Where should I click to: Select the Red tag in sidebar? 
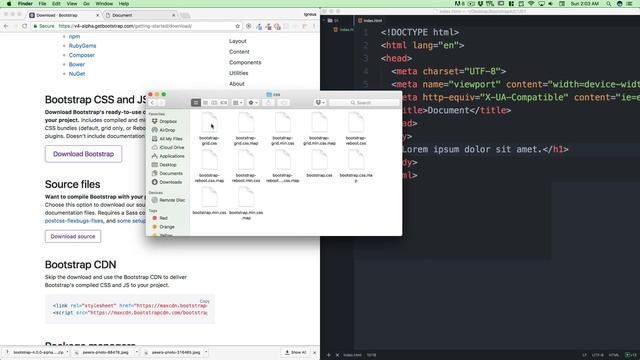(163, 218)
